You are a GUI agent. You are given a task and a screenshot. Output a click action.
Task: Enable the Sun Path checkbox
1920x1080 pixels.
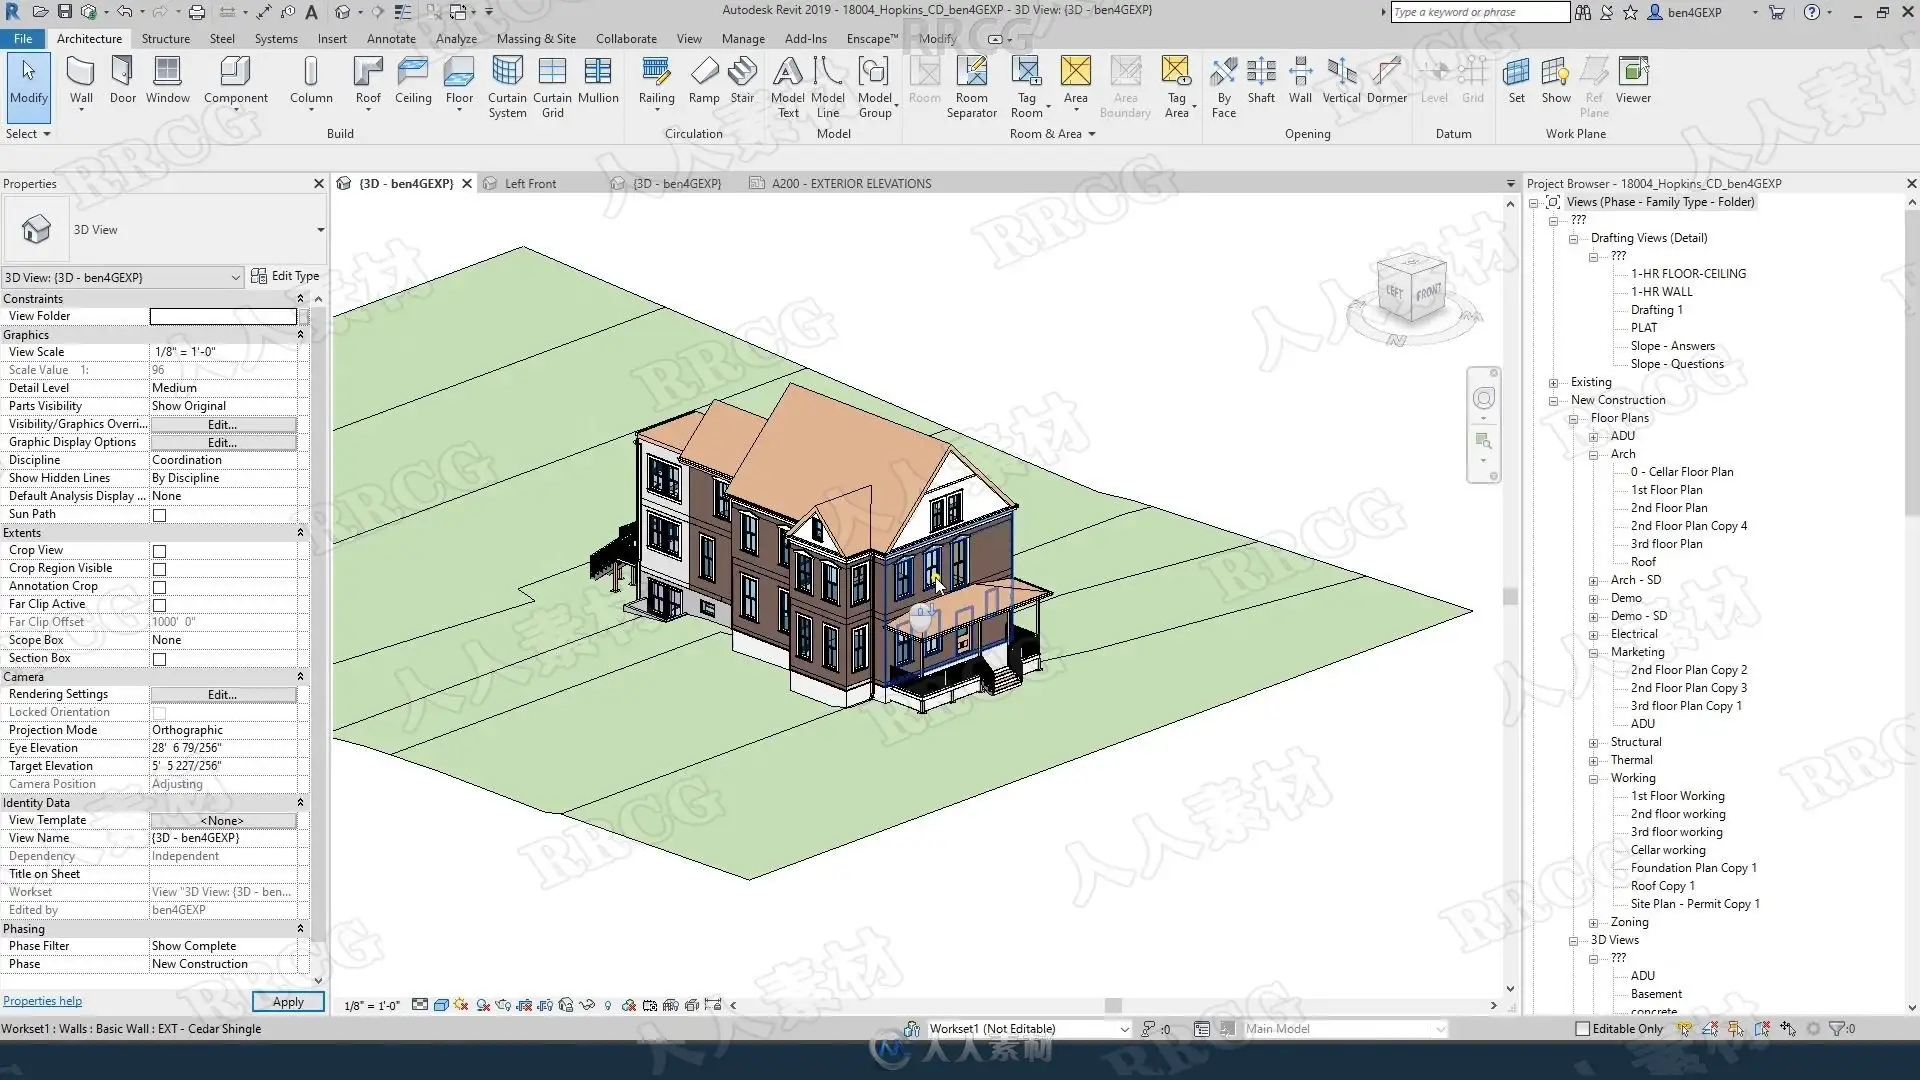click(x=159, y=515)
